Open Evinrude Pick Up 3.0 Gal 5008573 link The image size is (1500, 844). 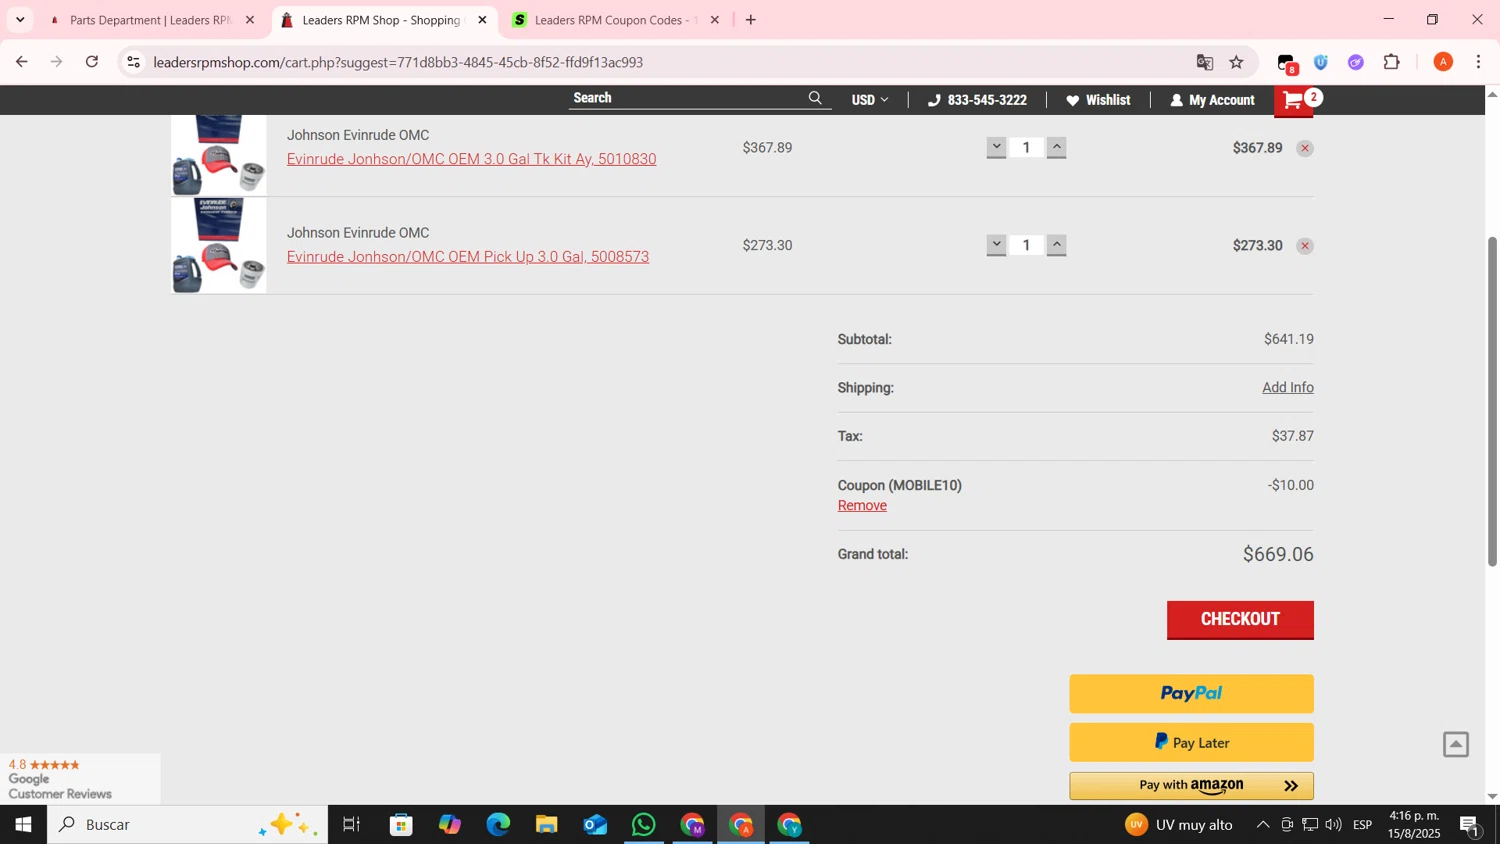point(468,257)
